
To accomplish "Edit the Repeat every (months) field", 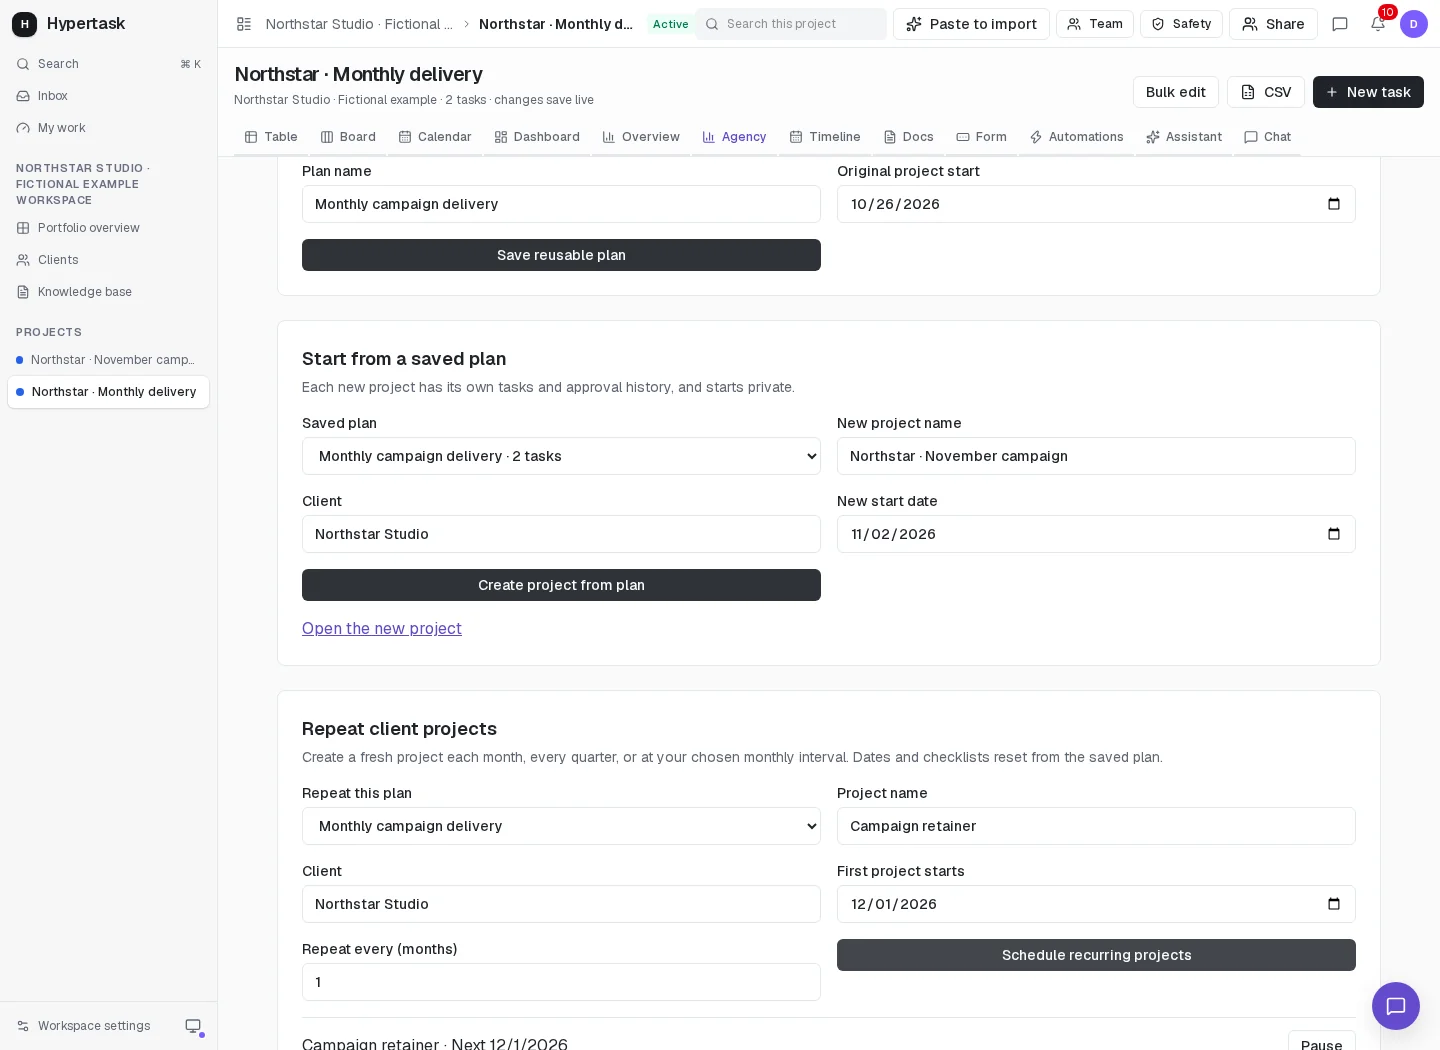I will coord(561,982).
